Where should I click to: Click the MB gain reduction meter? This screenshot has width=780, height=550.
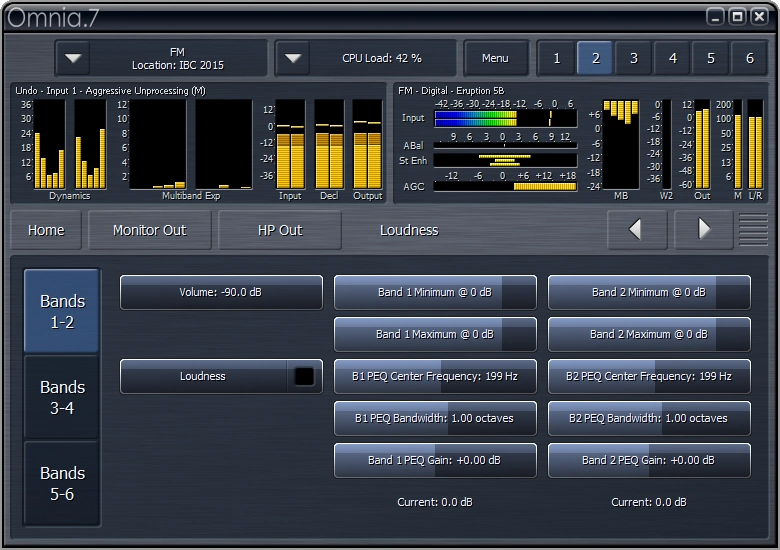(620, 144)
